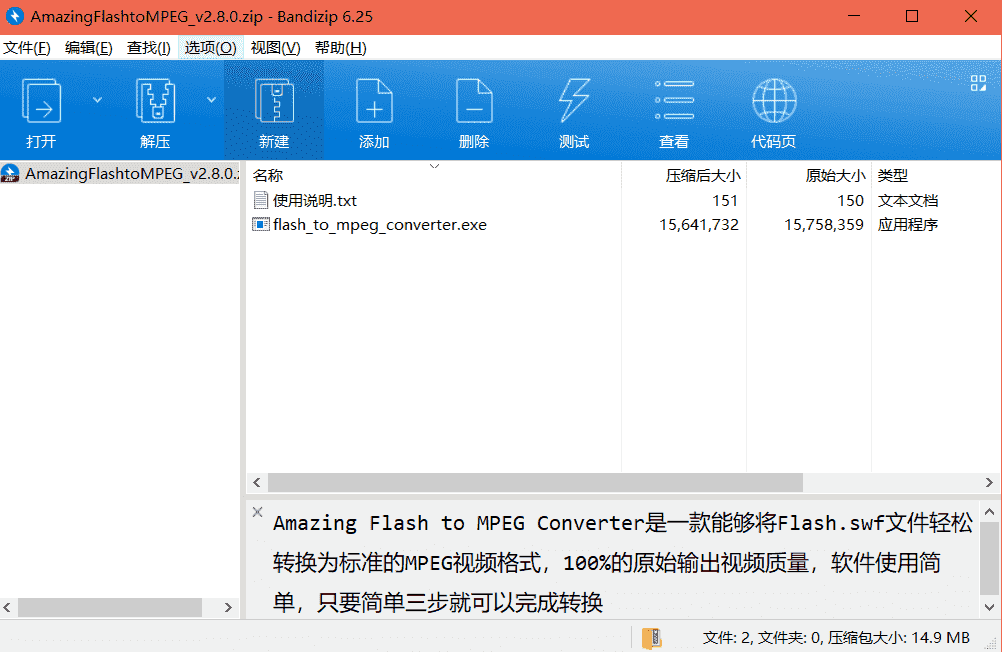Click the Add (添加) file icon
The height and width of the screenshot is (652, 1002).
coord(374,101)
